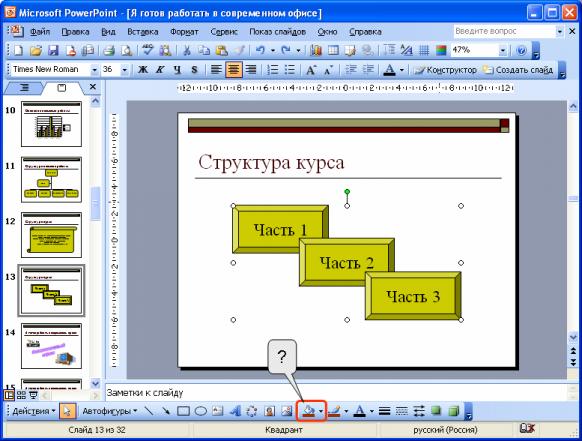Screen dimensions: 582x441
Task: Expand the 47% zoom dropdown
Action: [x=503, y=50]
